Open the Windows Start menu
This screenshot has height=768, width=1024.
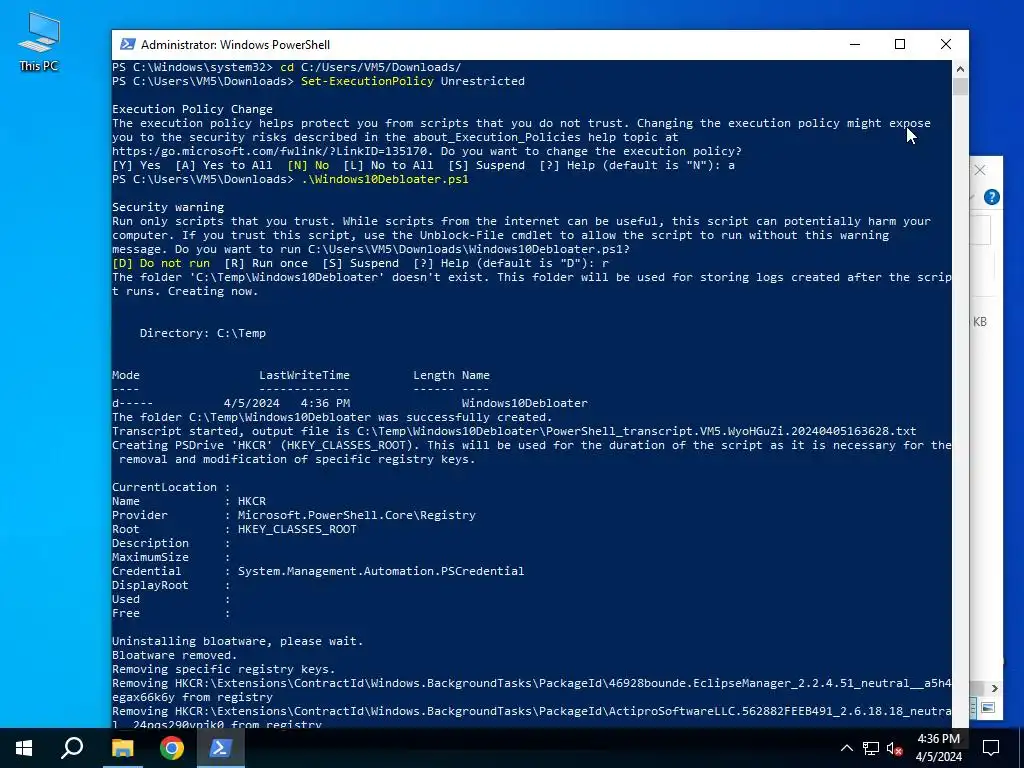pyautogui.click(x=24, y=748)
